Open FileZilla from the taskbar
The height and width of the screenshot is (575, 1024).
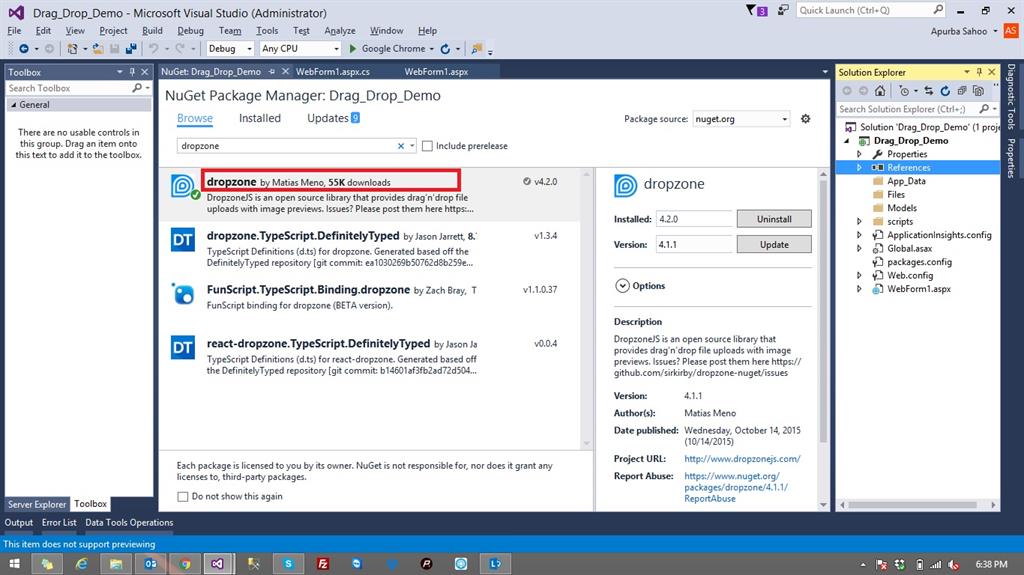pyautogui.click(x=323, y=564)
